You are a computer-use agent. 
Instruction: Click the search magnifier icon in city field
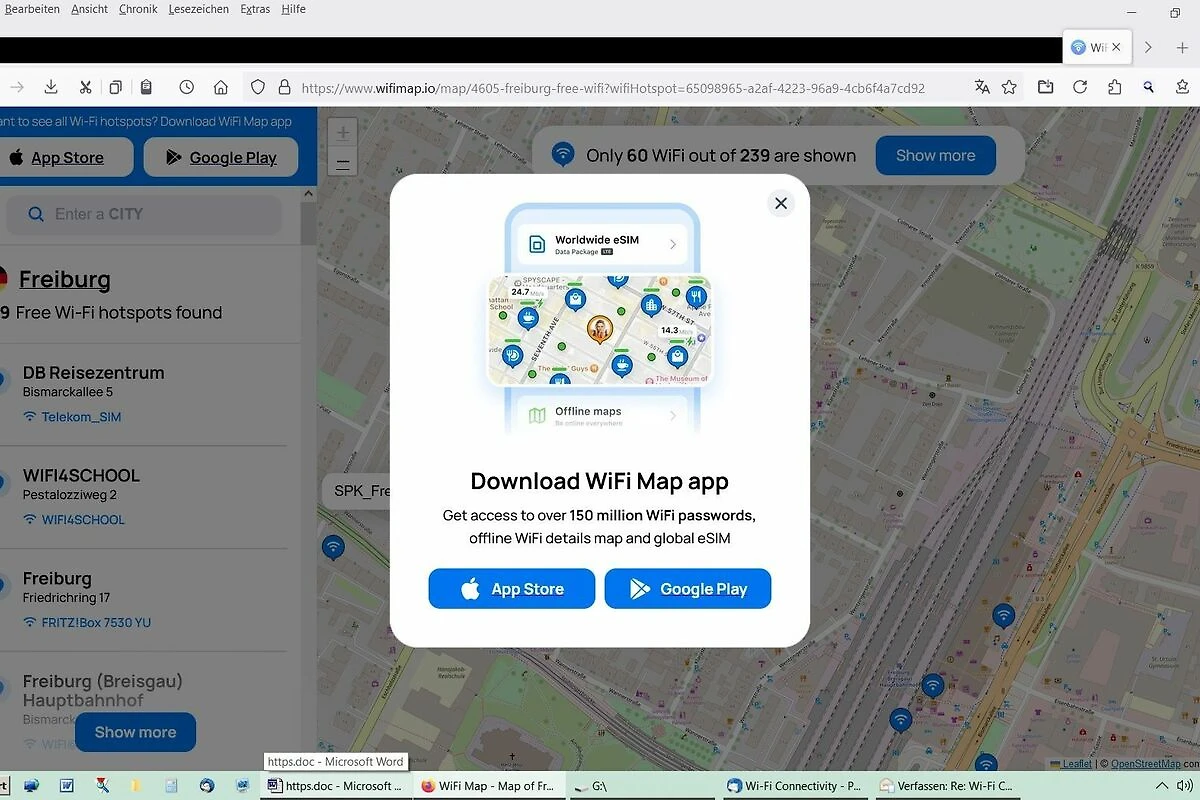36,214
